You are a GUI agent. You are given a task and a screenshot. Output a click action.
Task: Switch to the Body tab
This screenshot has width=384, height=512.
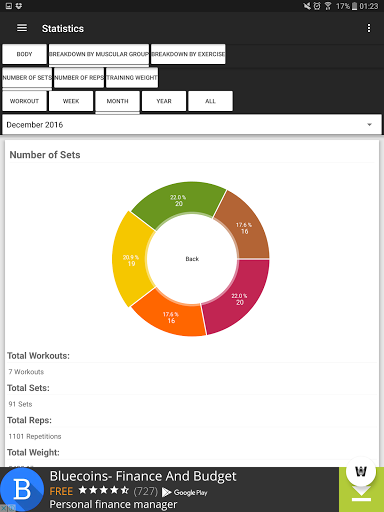(x=24, y=54)
